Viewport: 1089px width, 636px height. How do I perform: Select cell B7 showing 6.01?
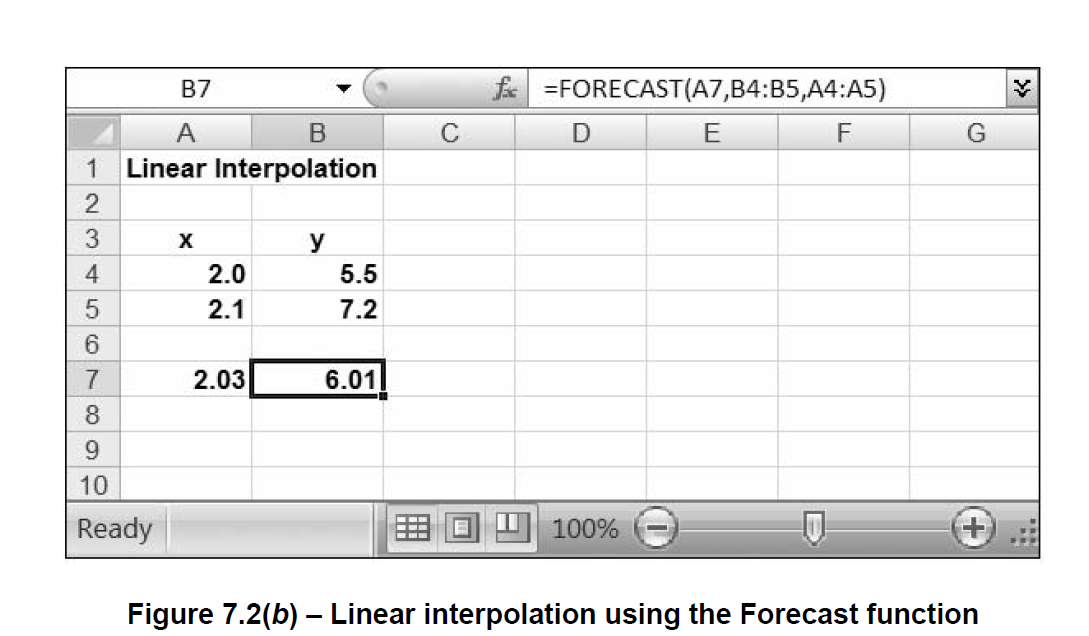pos(317,378)
